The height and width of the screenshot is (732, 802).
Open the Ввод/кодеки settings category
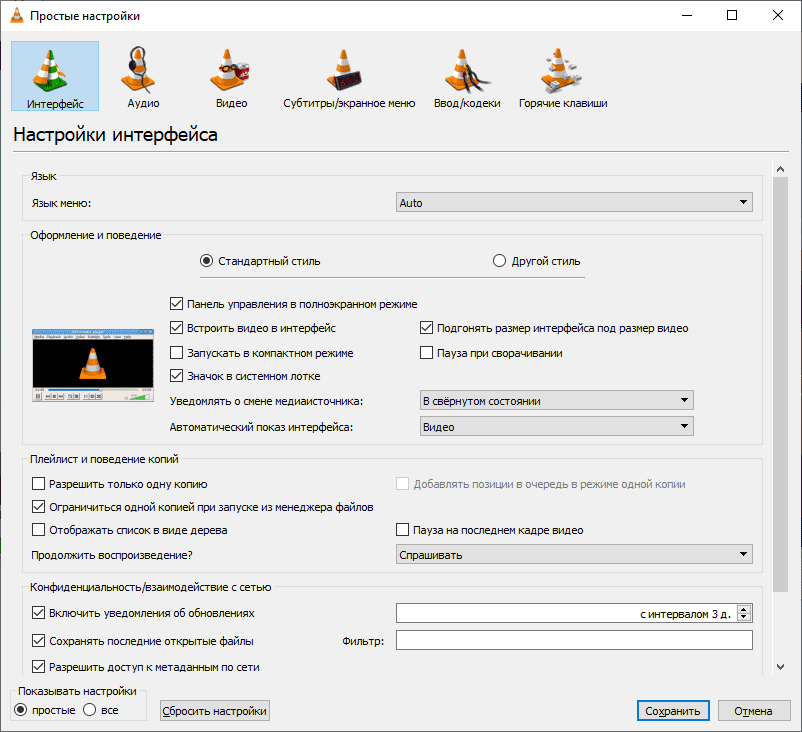point(467,77)
